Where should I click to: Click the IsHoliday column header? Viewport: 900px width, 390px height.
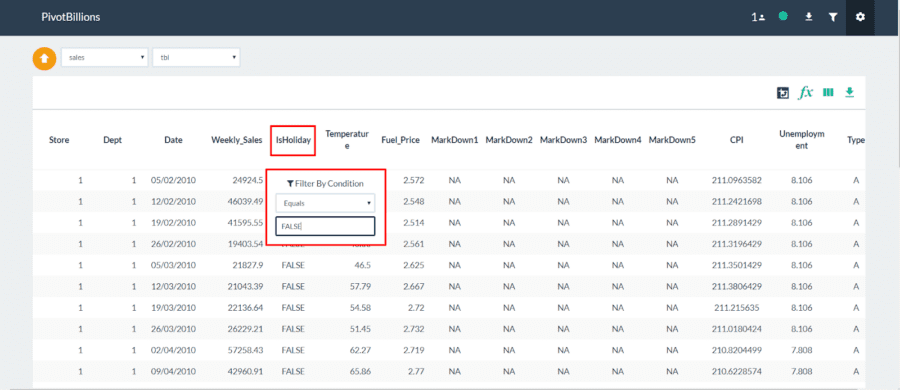(x=293, y=140)
